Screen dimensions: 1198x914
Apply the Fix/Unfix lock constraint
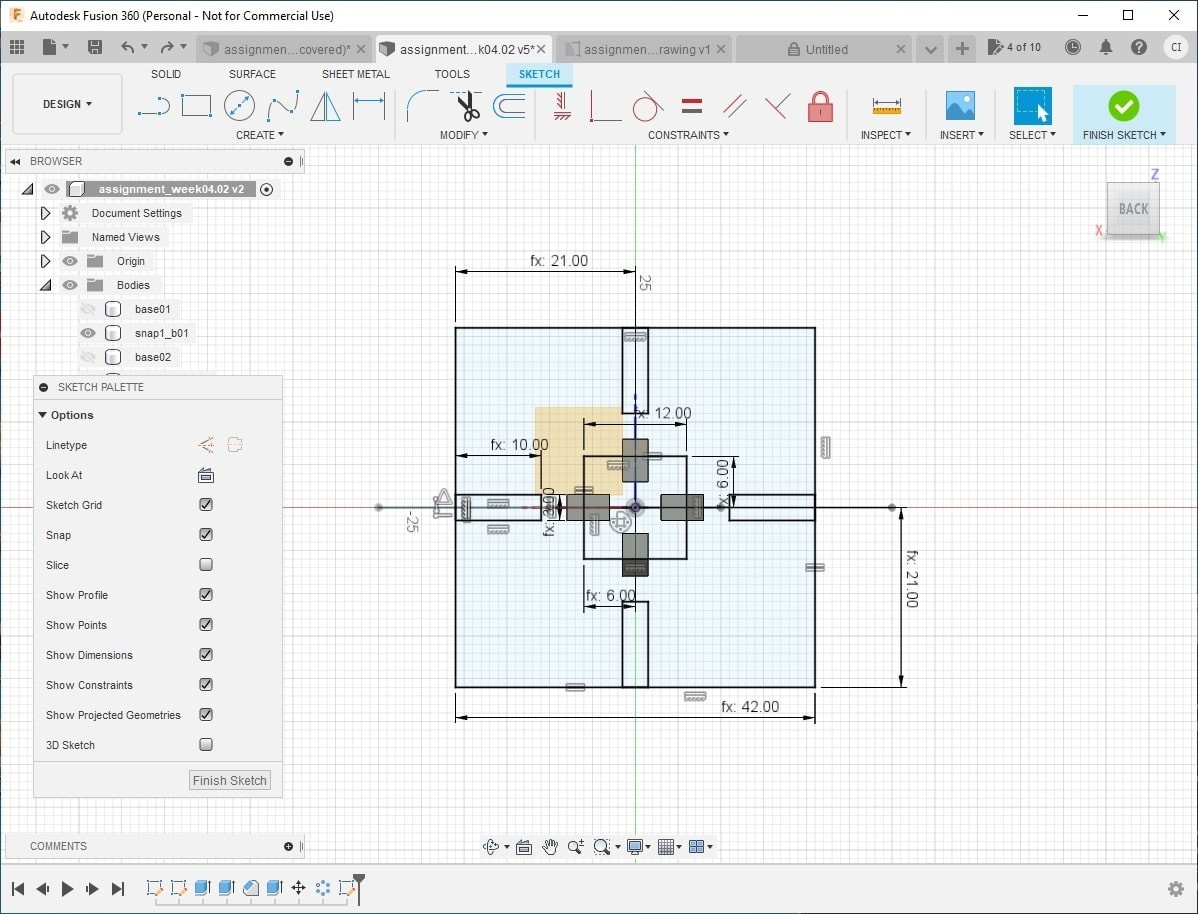click(x=820, y=105)
